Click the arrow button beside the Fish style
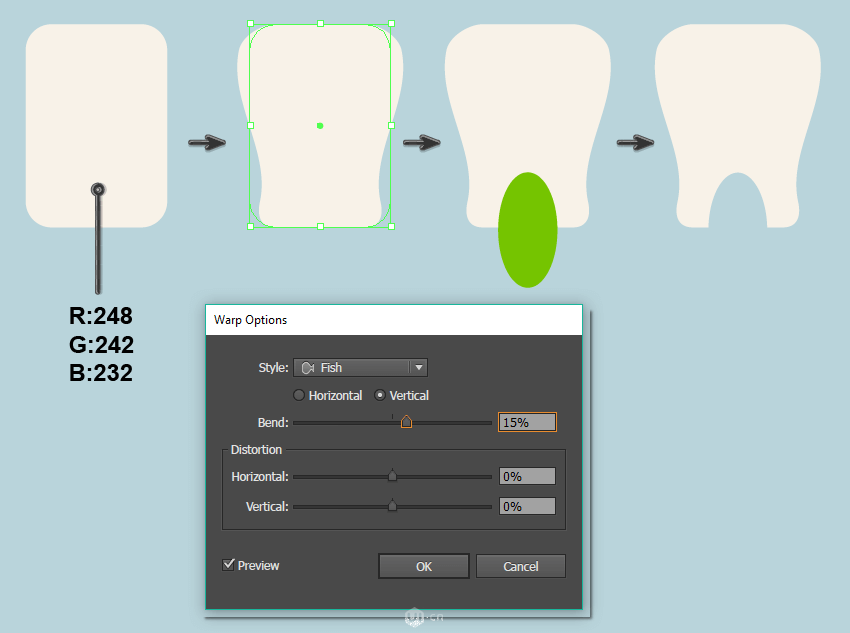 click(419, 368)
